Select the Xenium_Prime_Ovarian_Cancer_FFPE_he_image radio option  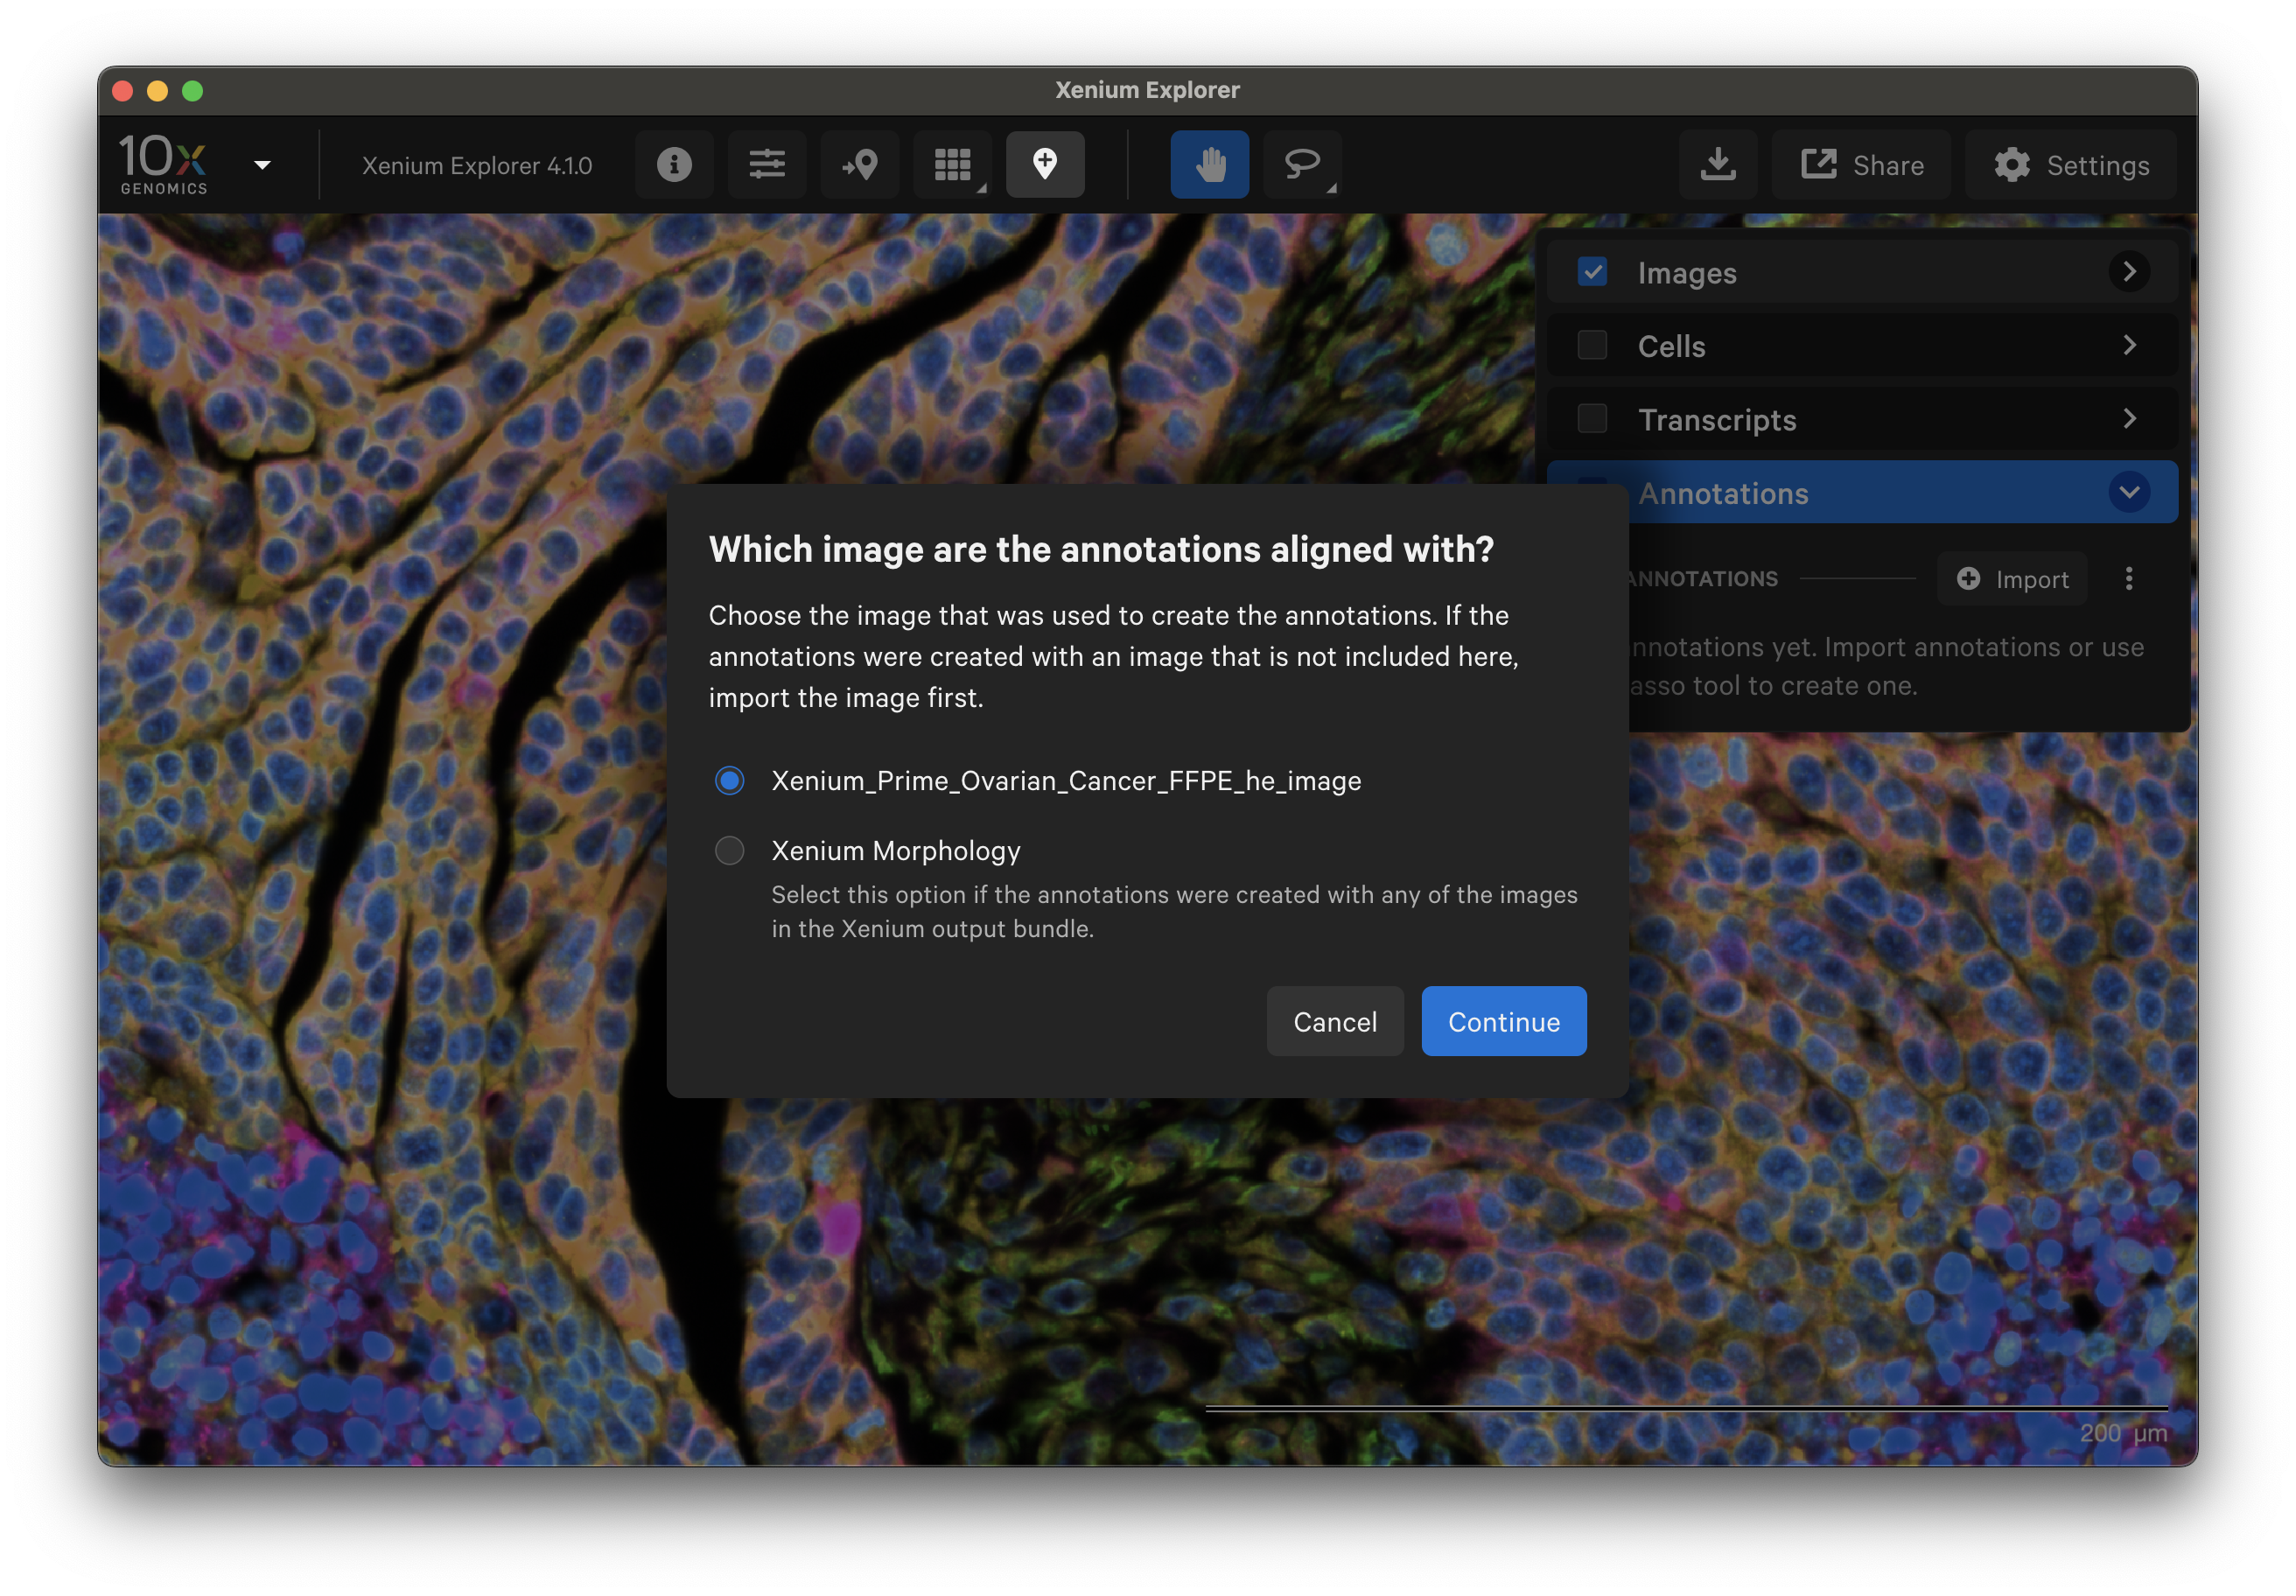coord(730,780)
